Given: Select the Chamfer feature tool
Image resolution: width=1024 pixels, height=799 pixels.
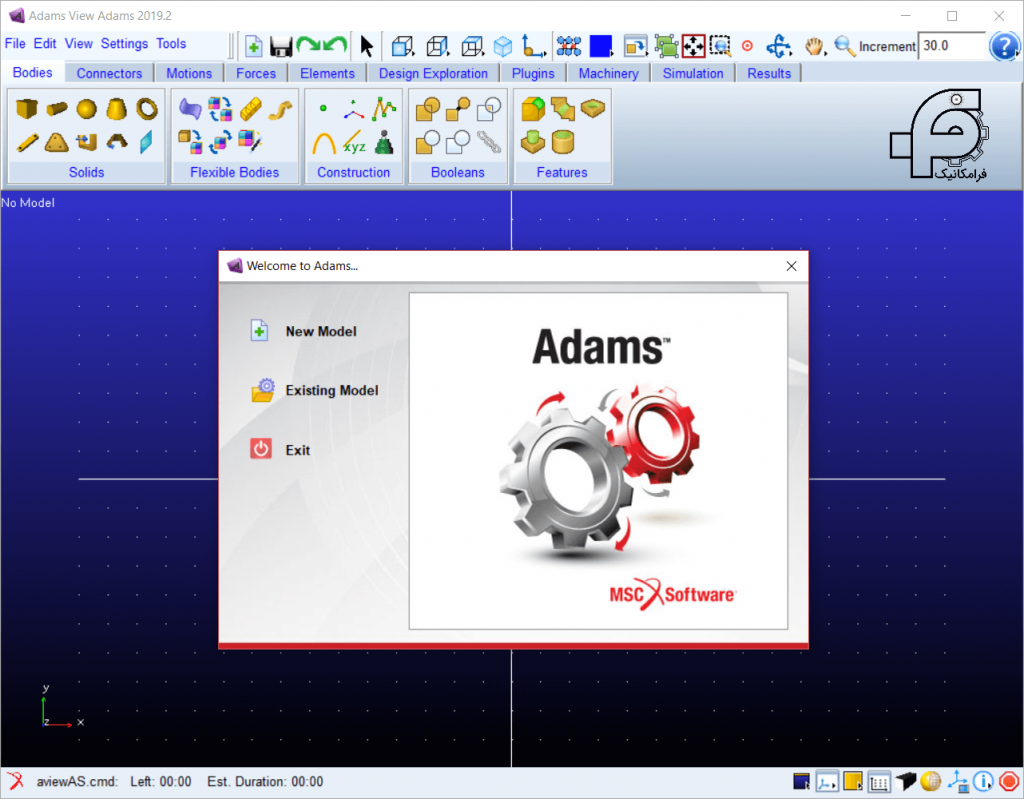Looking at the screenshot, I should pyautogui.click(x=563, y=109).
